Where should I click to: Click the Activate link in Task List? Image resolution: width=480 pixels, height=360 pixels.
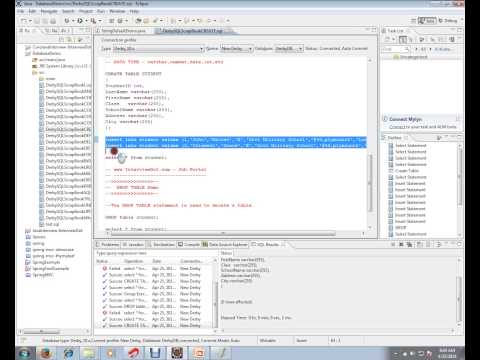tap(443, 49)
